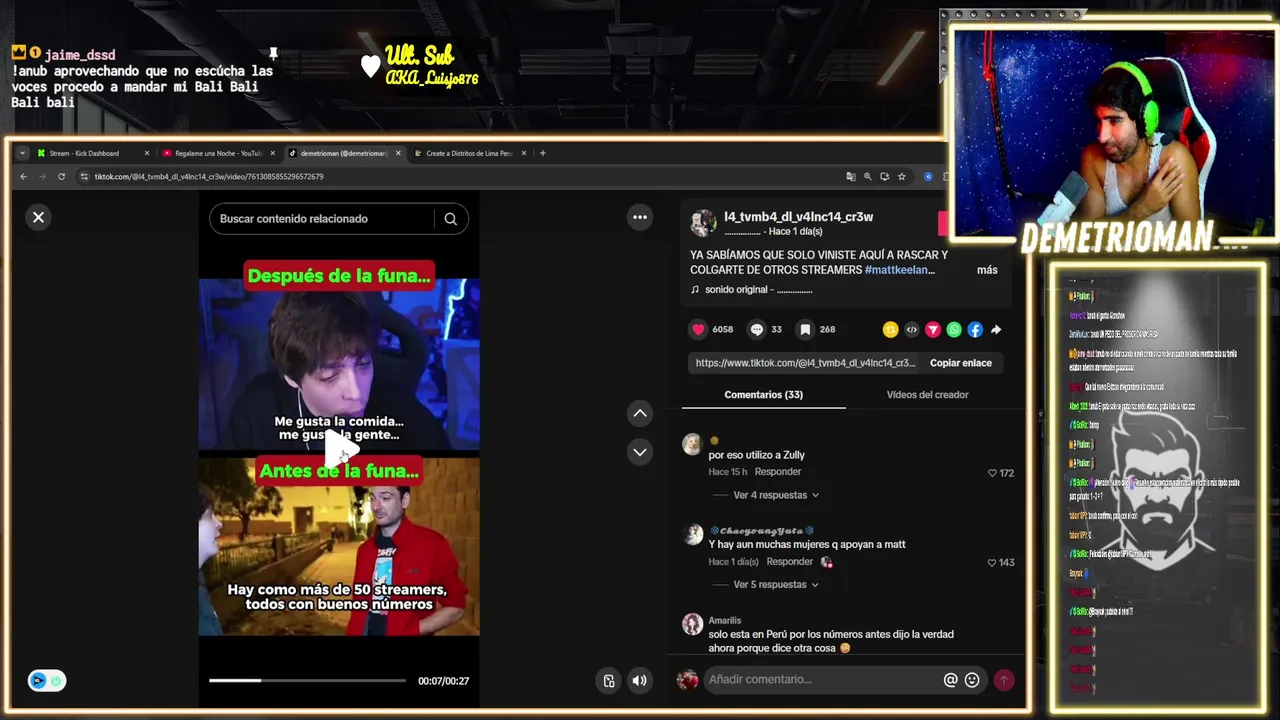
Task: Play the paused TikTok video
Action: [339, 451]
